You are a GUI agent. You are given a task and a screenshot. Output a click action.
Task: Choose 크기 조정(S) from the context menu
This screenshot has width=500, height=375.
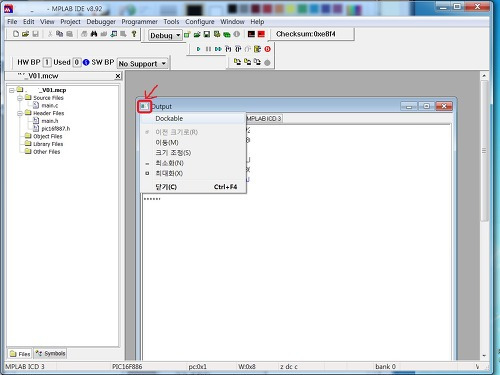[193, 153]
